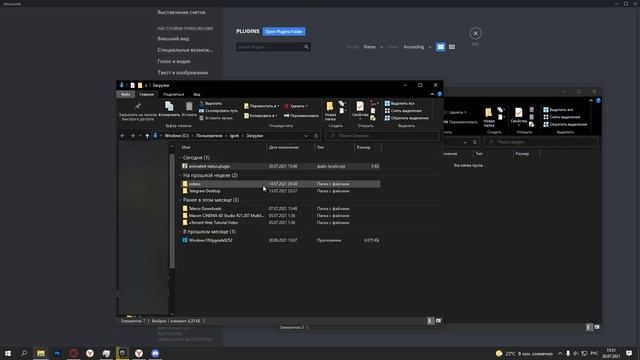Image resolution: width=640 pixels, height=360 pixels.
Task: Switch Downloads window to large icons view
Action: 438,321
